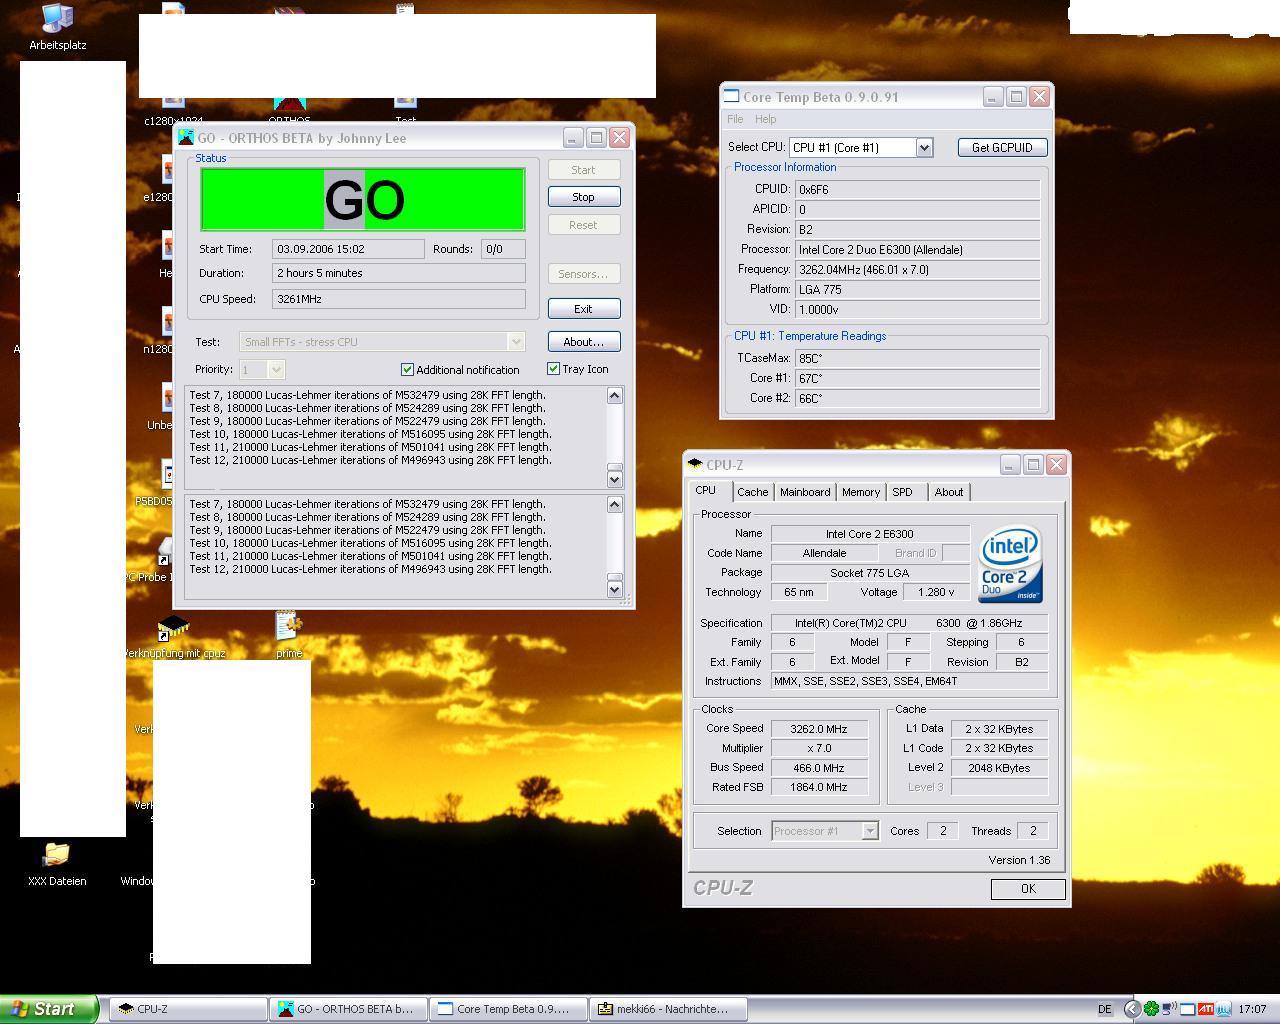Click Core #1 temperature value 67C
The width and height of the screenshot is (1280, 1024).
pyautogui.click(x=918, y=378)
